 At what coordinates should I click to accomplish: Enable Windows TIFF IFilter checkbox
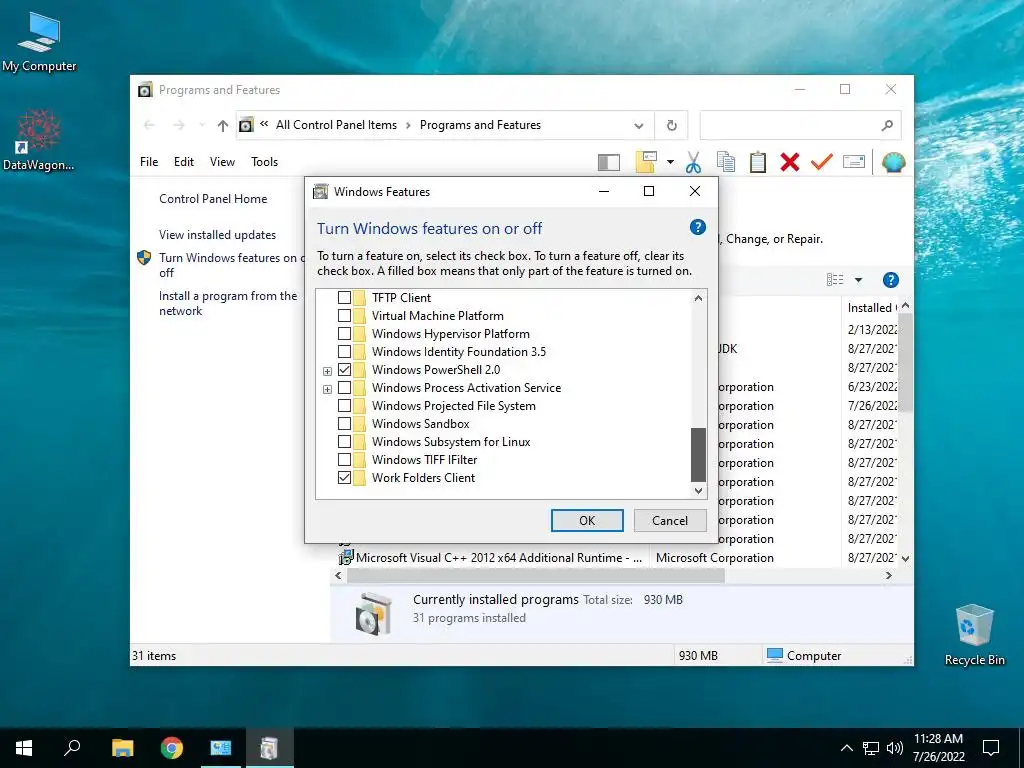click(344, 460)
